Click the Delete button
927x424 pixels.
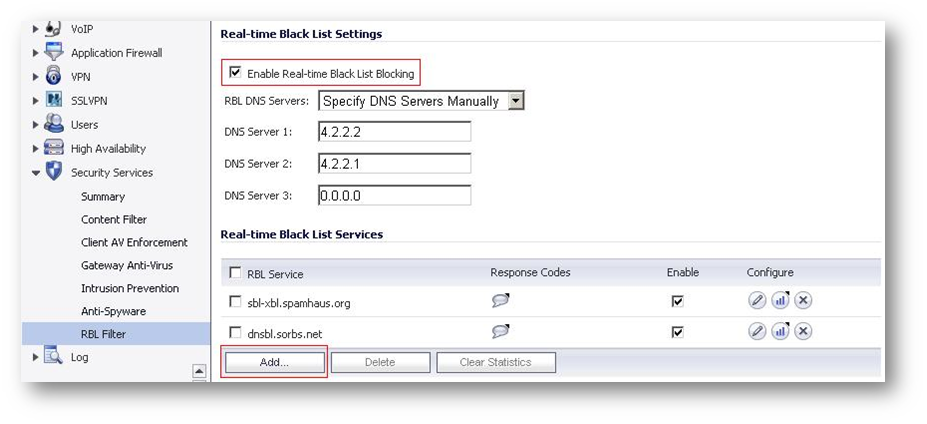[380, 362]
